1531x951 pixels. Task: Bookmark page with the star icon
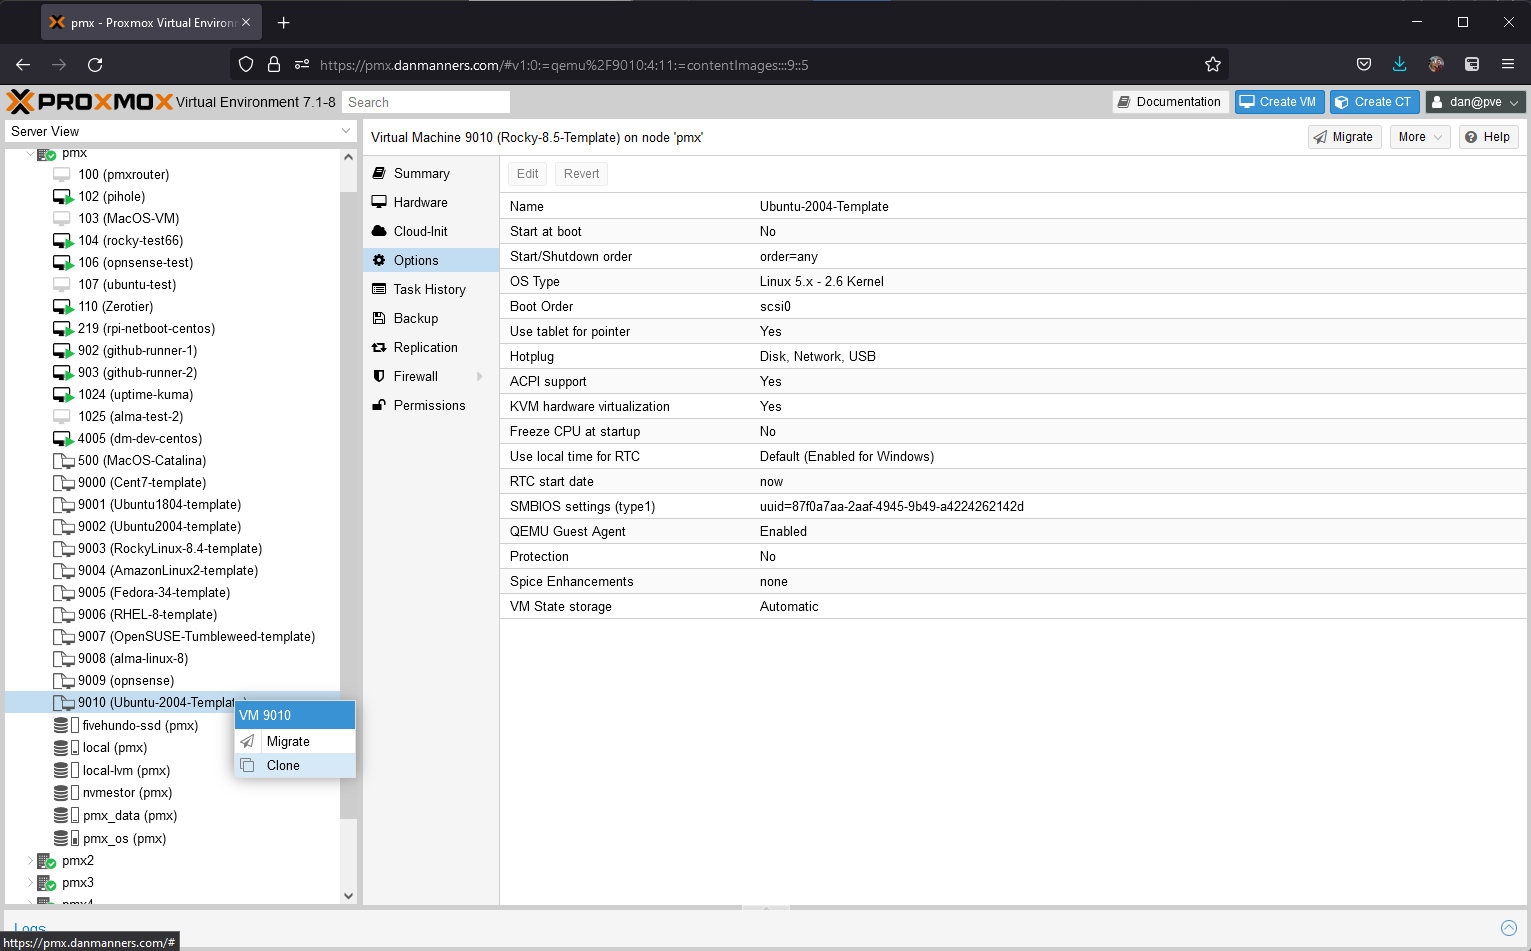click(1213, 64)
